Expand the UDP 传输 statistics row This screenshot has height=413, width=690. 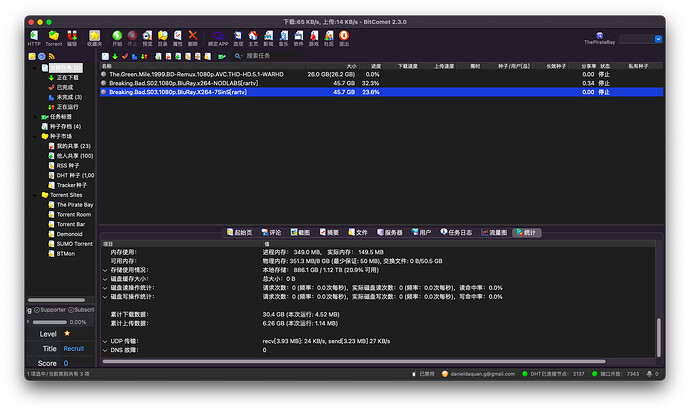coord(105,341)
